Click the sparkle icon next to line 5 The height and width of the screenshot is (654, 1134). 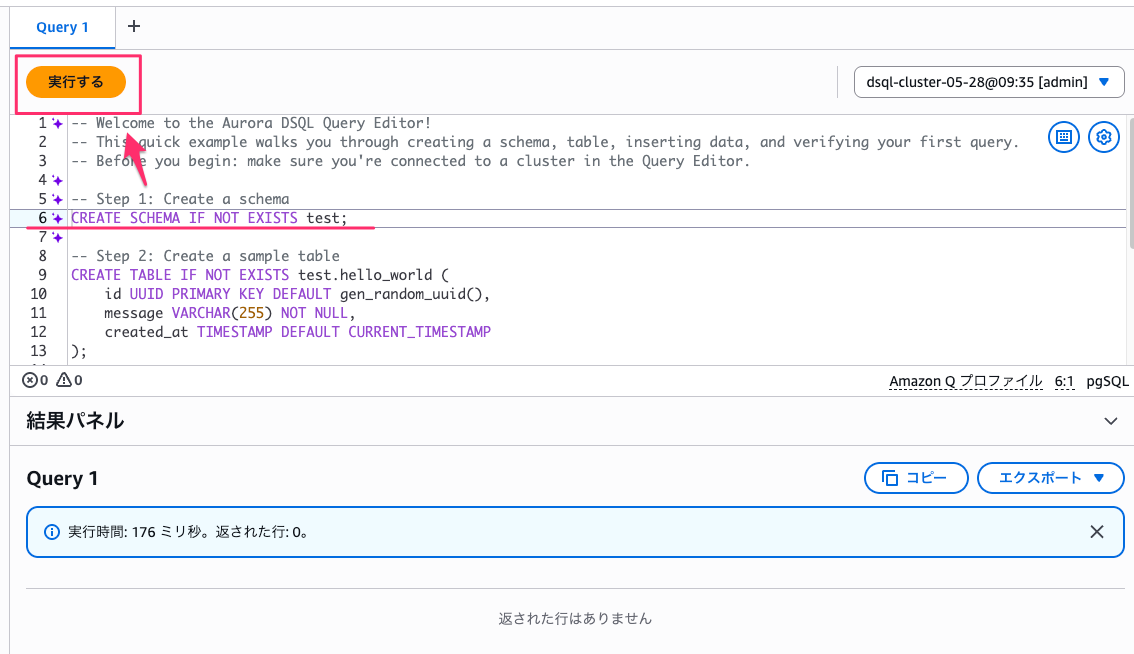[56, 198]
